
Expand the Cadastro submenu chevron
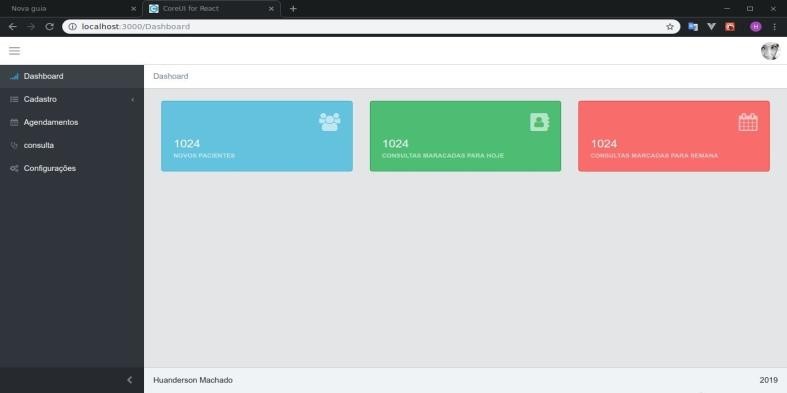133,100
